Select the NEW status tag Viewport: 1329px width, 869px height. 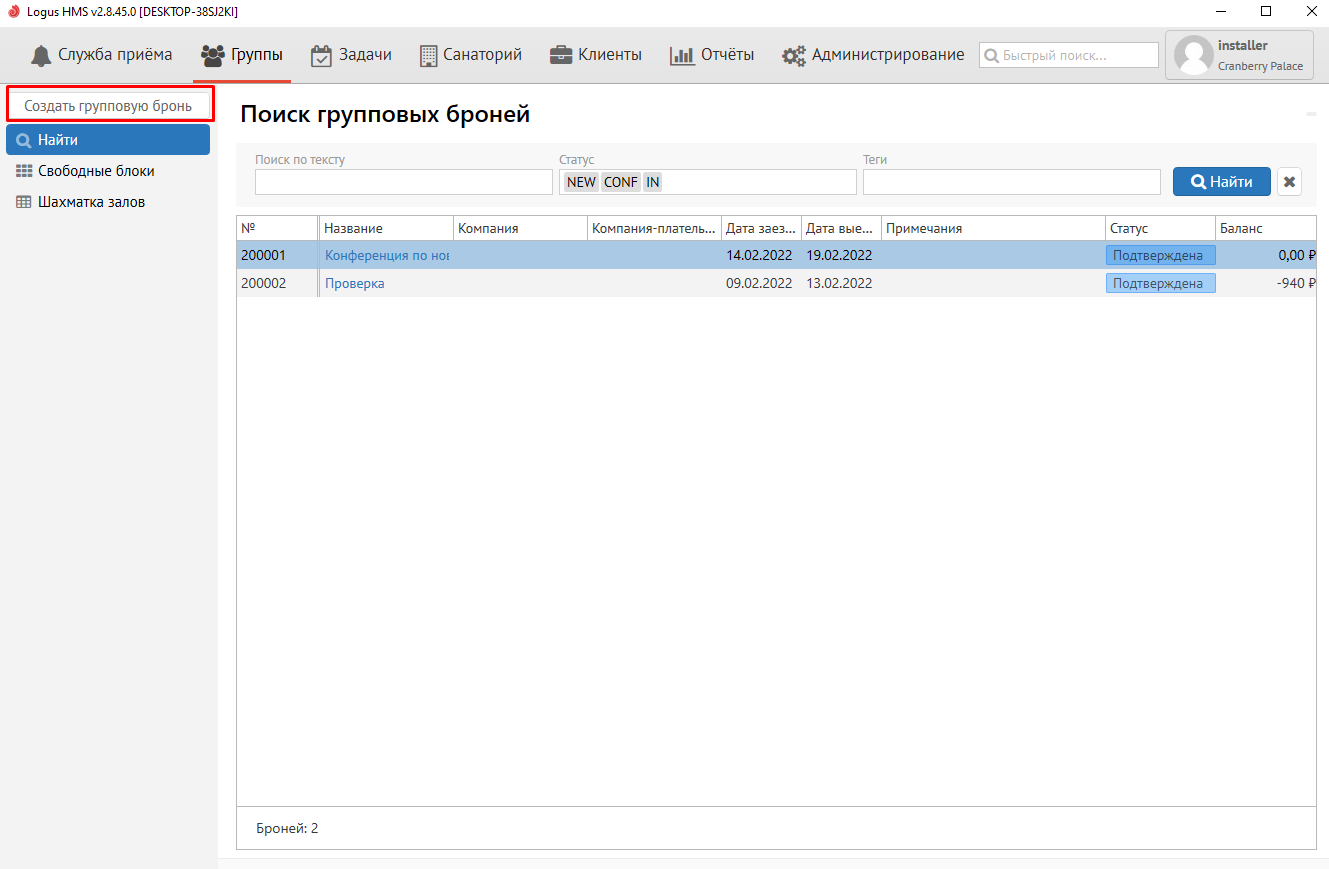[581, 182]
